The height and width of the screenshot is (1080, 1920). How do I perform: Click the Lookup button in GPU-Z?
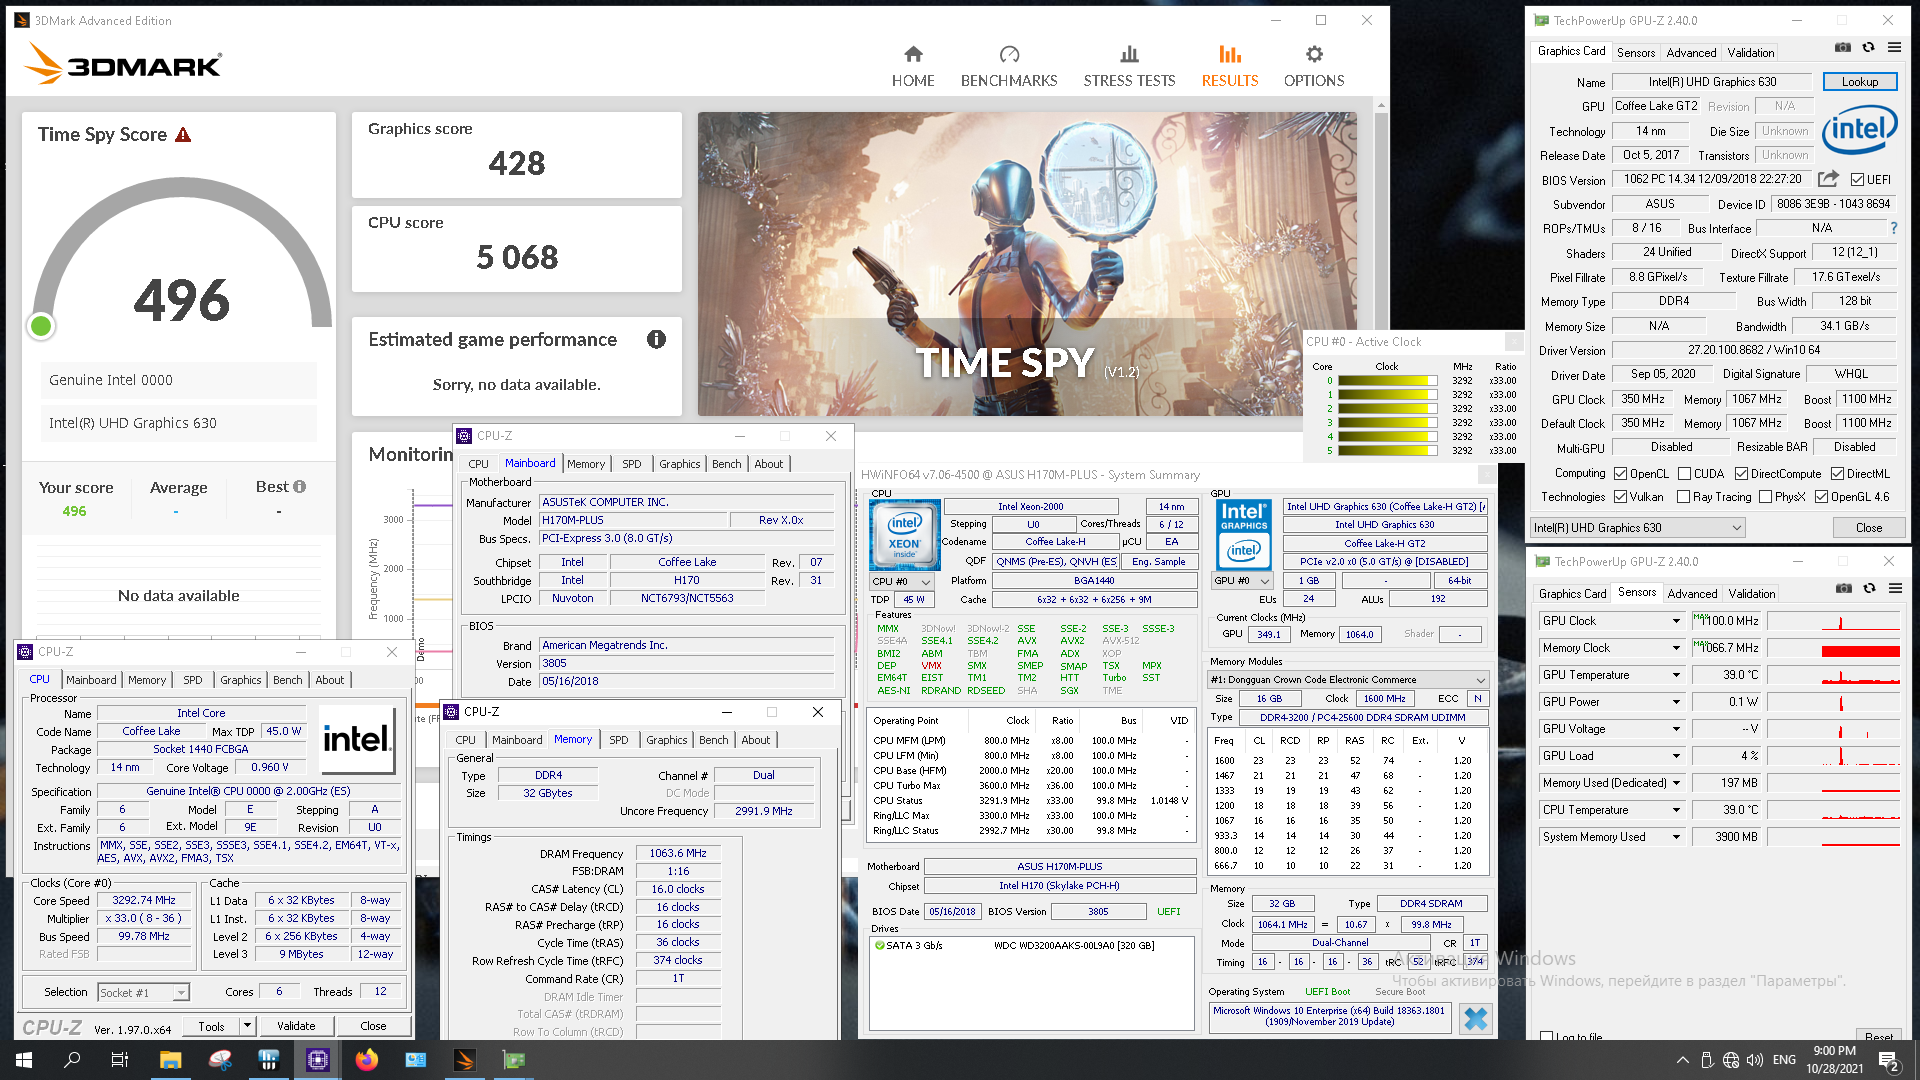1859,82
